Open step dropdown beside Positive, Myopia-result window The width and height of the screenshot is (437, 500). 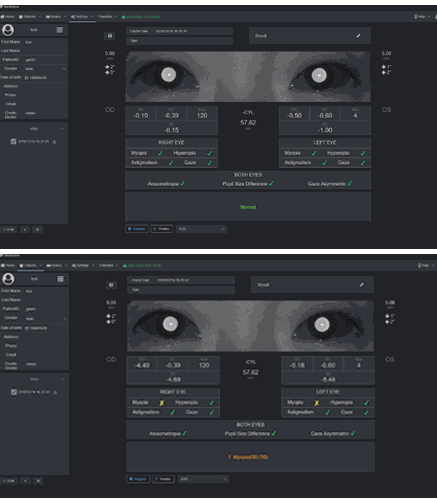tap(203, 479)
